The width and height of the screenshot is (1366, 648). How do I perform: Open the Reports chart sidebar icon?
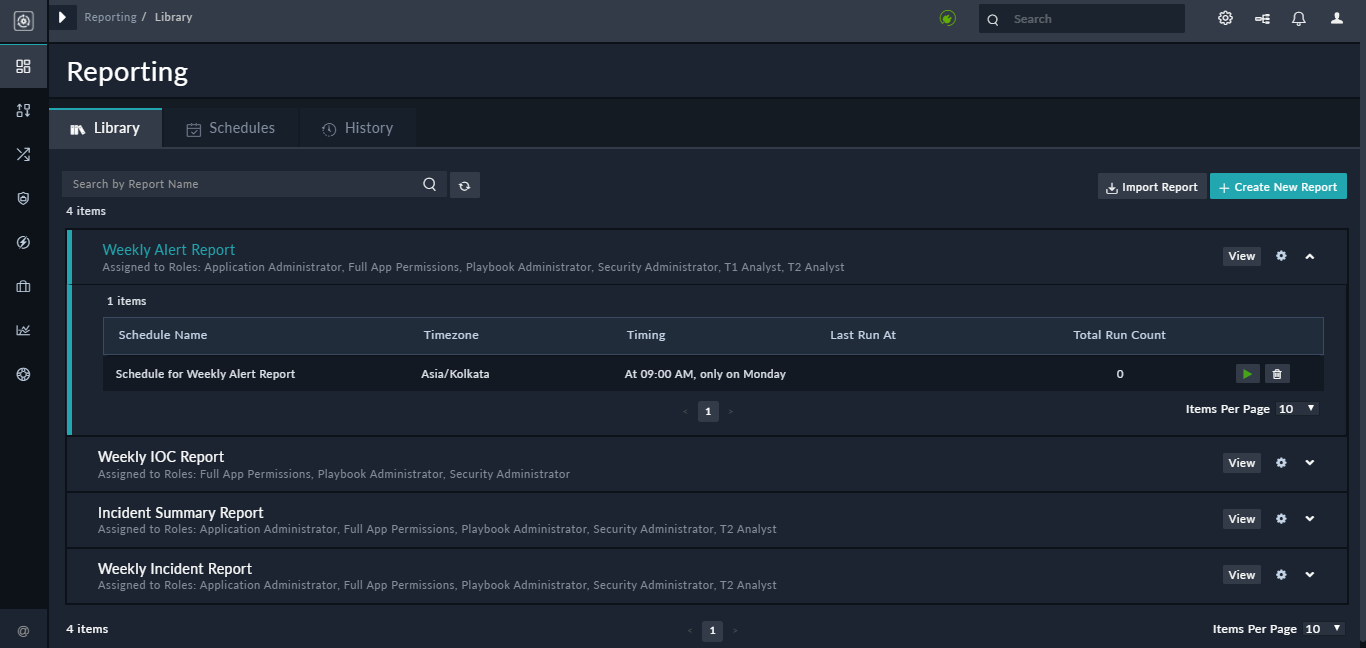(23, 330)
